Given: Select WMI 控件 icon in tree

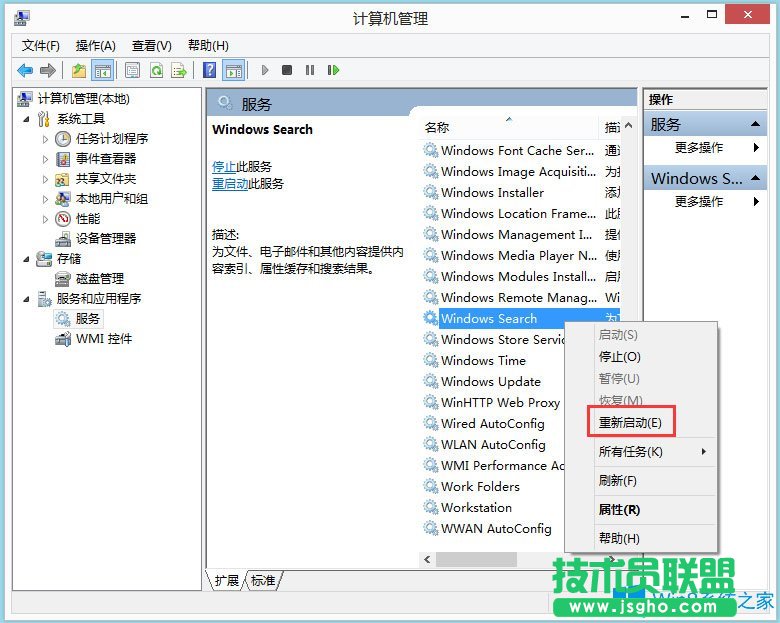Looking at the screenshot, I should (63, 339).
